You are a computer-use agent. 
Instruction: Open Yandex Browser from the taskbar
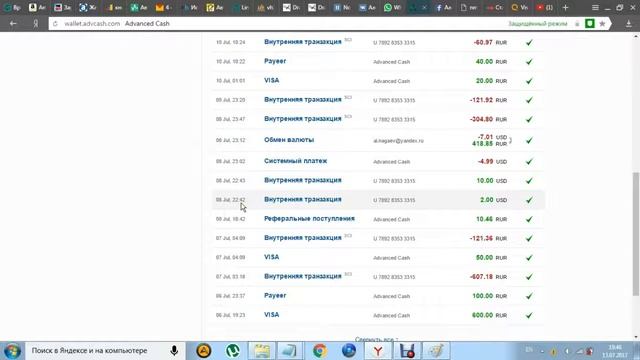tap(378, 351)
